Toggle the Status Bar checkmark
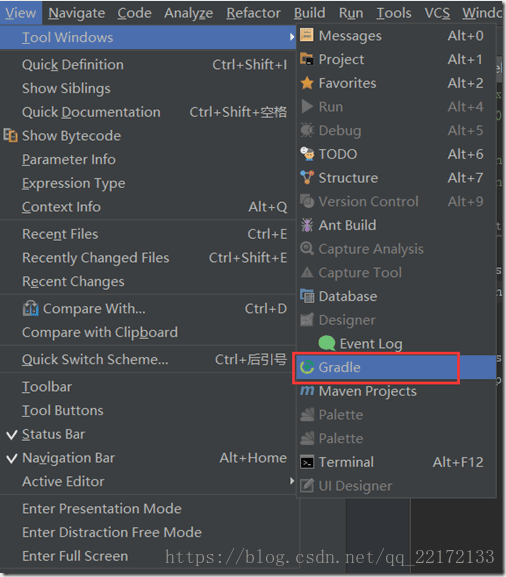The height and width of the screenshot is (577, 506). pos(12,435)
